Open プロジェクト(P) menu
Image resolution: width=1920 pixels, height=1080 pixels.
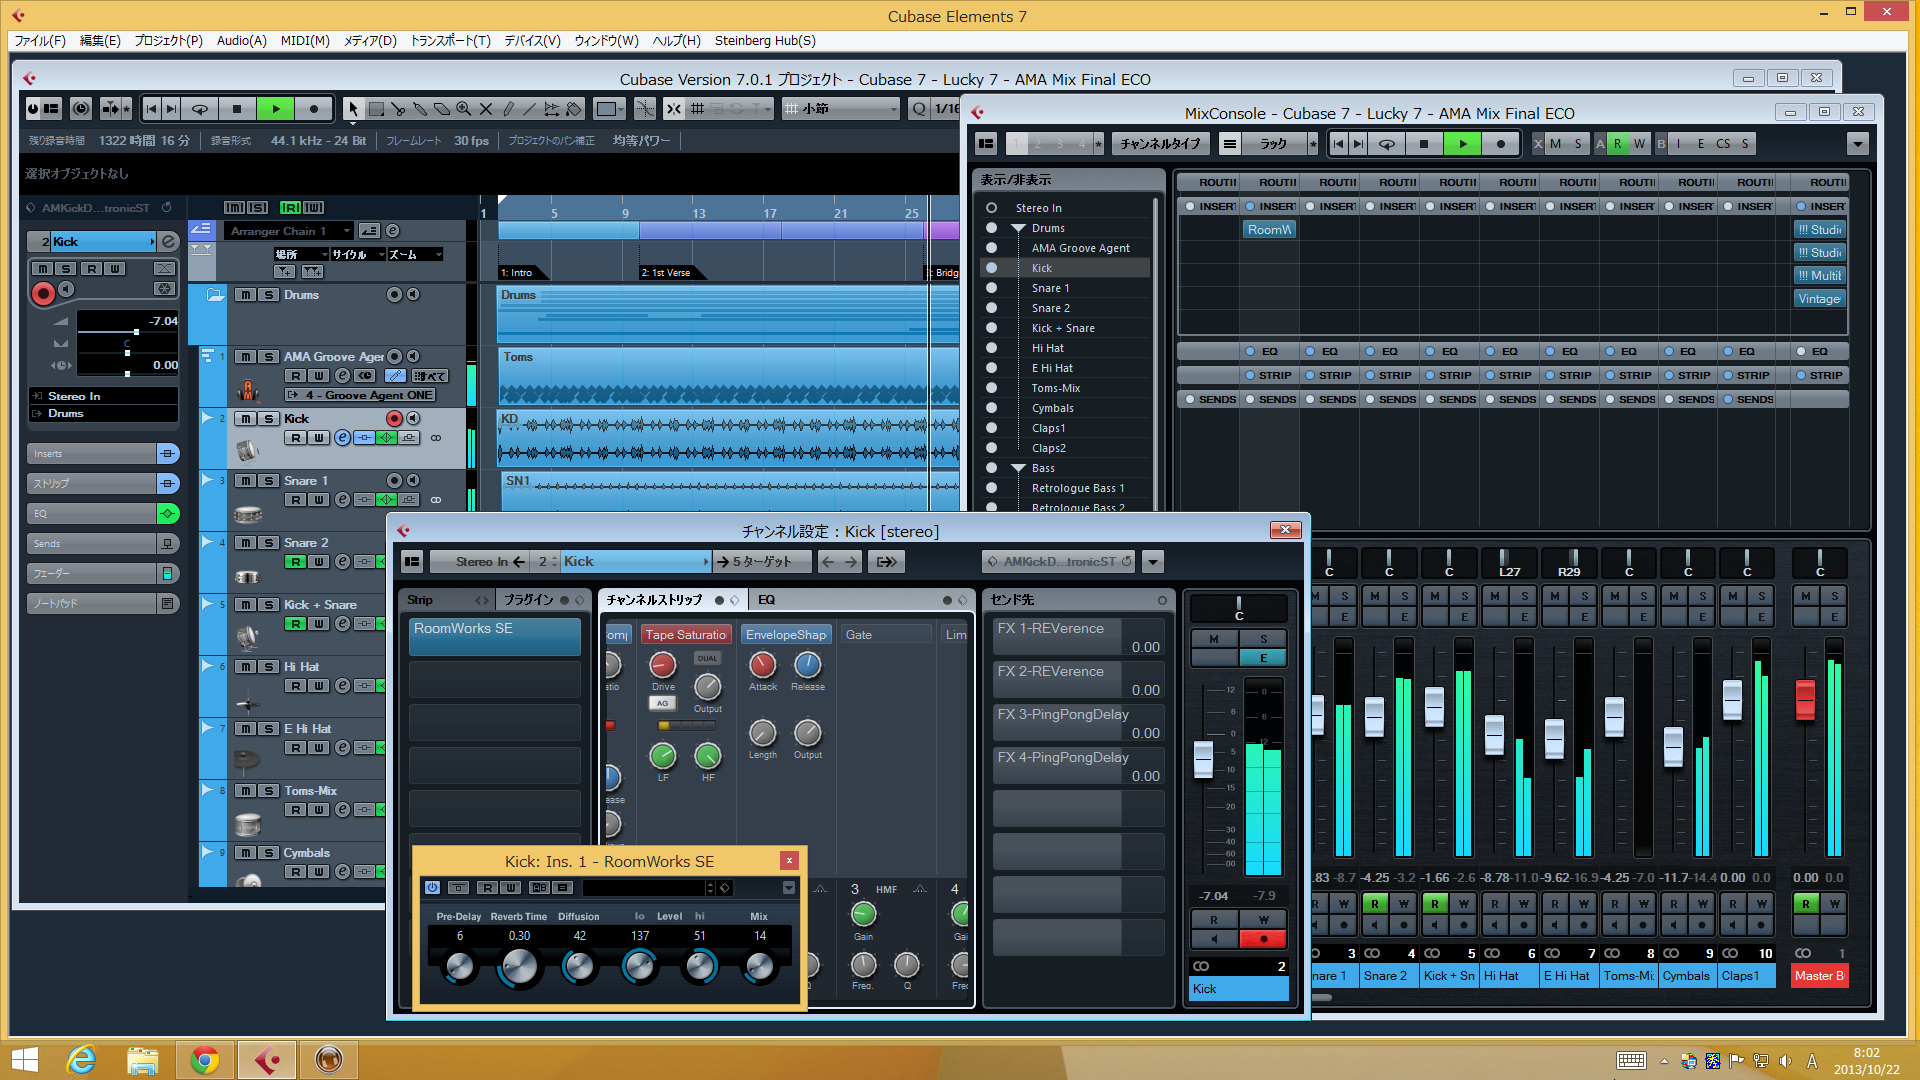[168, 40]
